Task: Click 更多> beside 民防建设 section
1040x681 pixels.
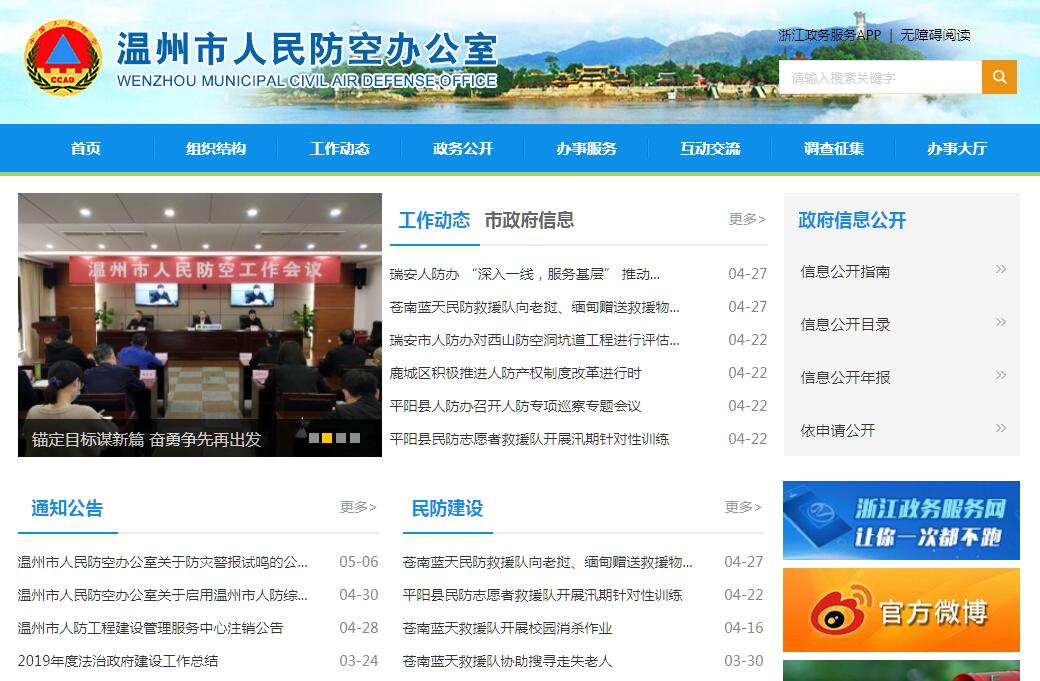Action: pyautogui.click(x=743, y=507)
